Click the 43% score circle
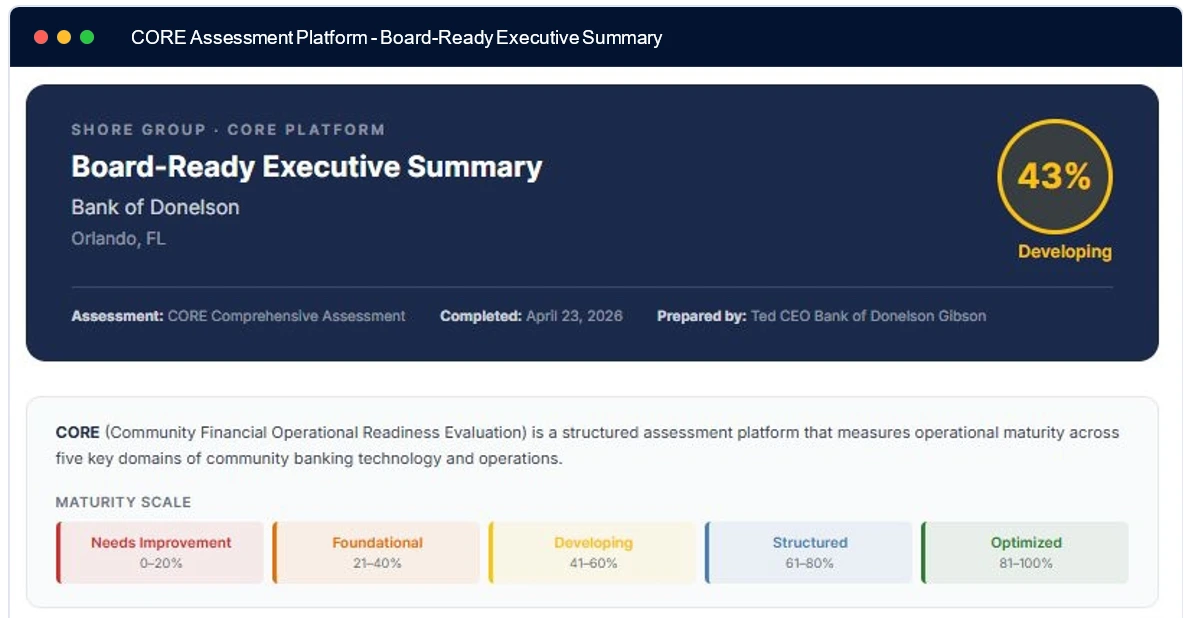This screenshot has height=618, width=1187. (x=1055, y=176)
